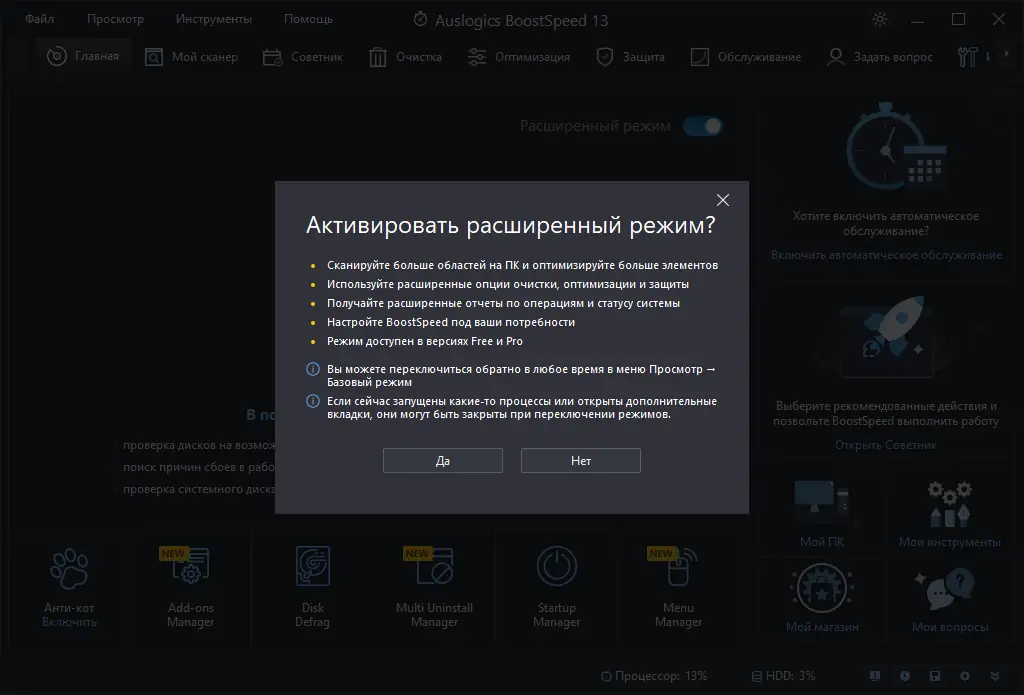Click the Анти-кот paw icon
Screen dimensions: 1024x695
click(x=69, y=568)
